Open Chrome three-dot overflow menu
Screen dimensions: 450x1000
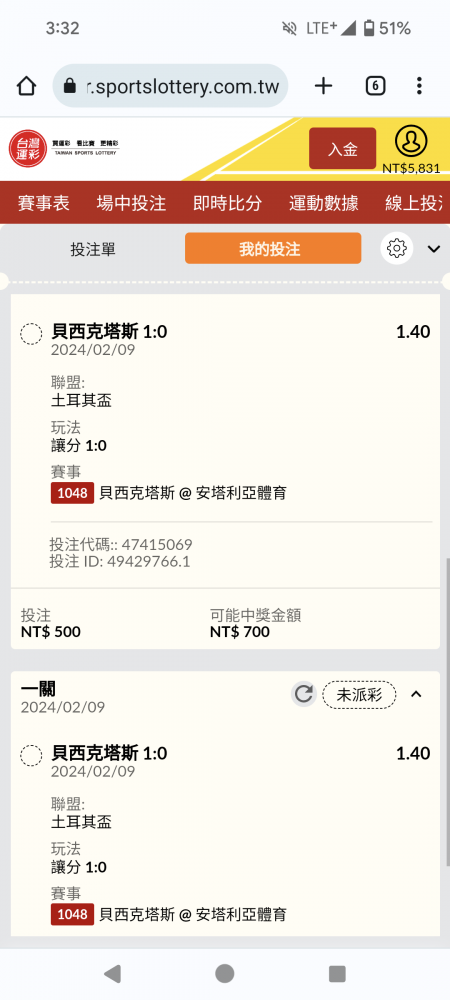click(x=419, y=85)
